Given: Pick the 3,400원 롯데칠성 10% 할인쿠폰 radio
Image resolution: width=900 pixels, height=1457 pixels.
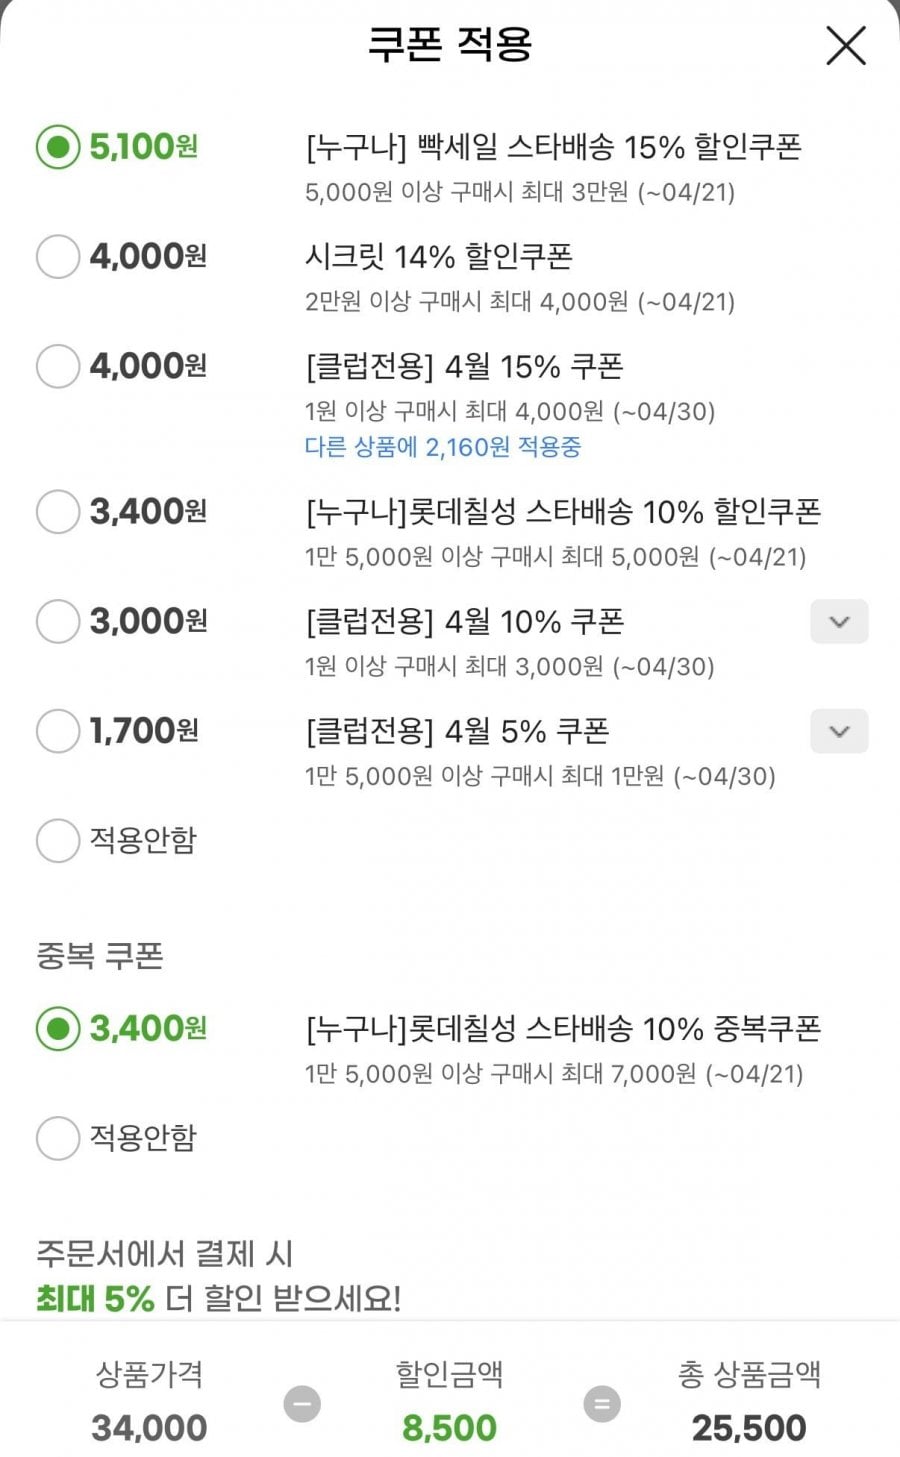Looking at the screenshot, I should pos(58,512).
